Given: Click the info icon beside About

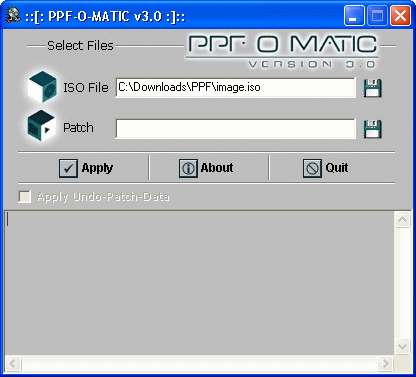Looking at the screenshot, I should pyautogui.click(x=188, y=168).
